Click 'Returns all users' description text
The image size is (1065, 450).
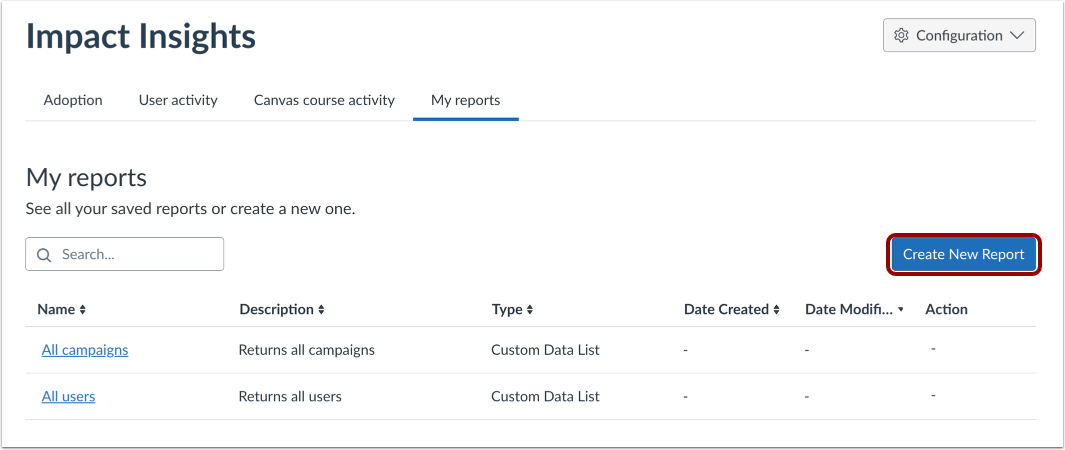click(290, 396)
